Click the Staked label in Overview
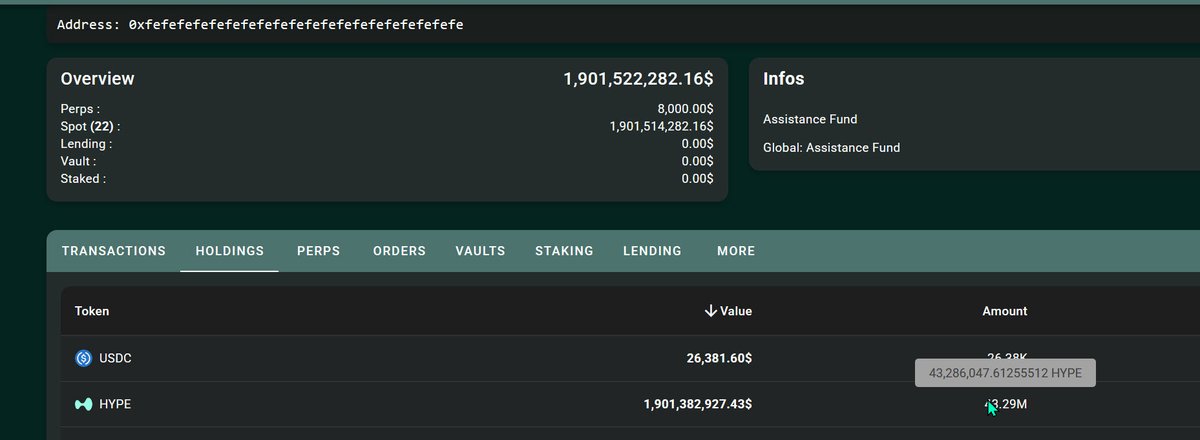The width and height of the screenshot is (1200, 440). click(83, 178)
